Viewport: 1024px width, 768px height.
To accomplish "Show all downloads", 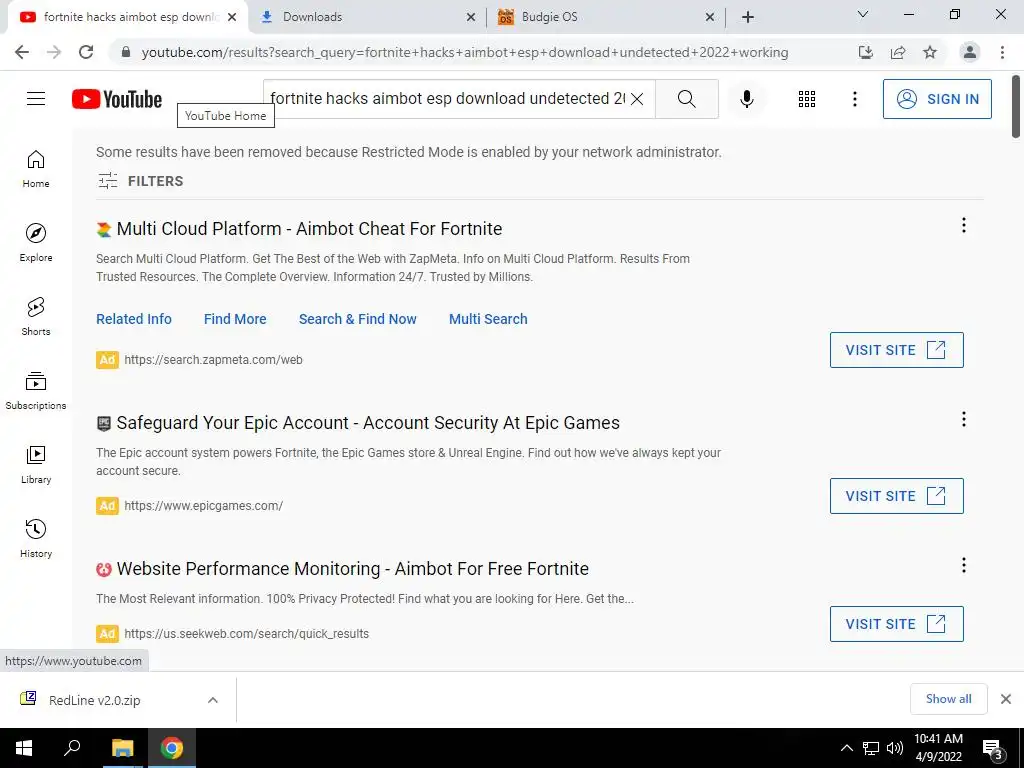I will (x=948, y=699).
